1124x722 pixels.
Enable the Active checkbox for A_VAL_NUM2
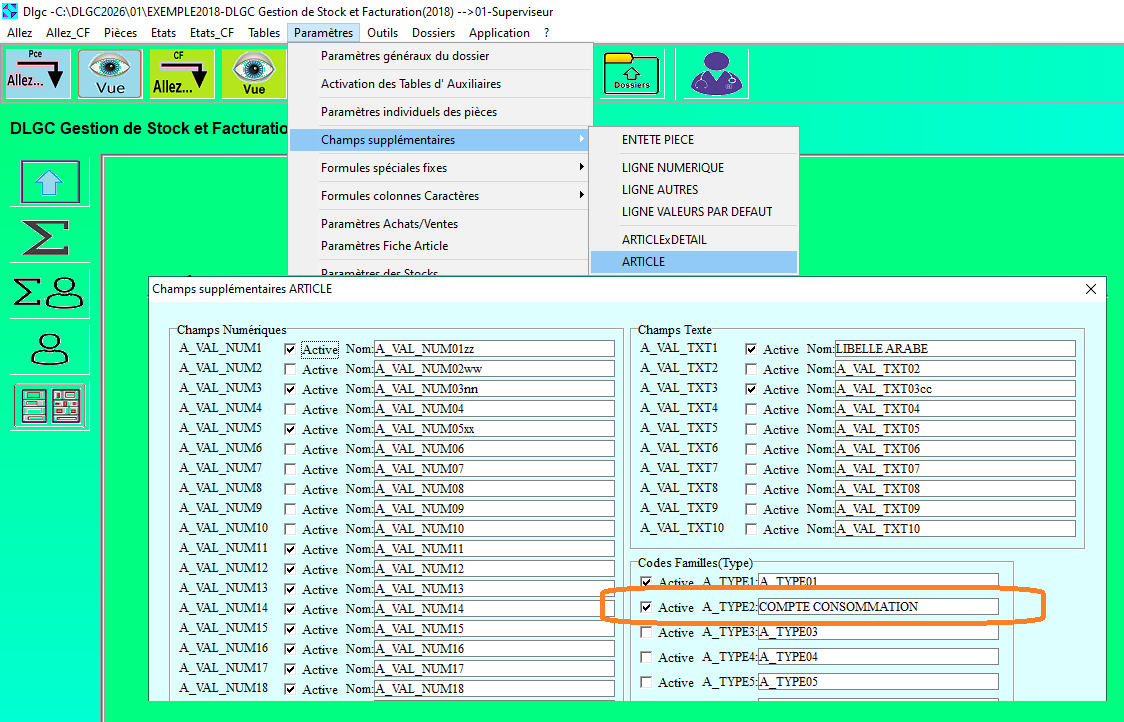290,369
